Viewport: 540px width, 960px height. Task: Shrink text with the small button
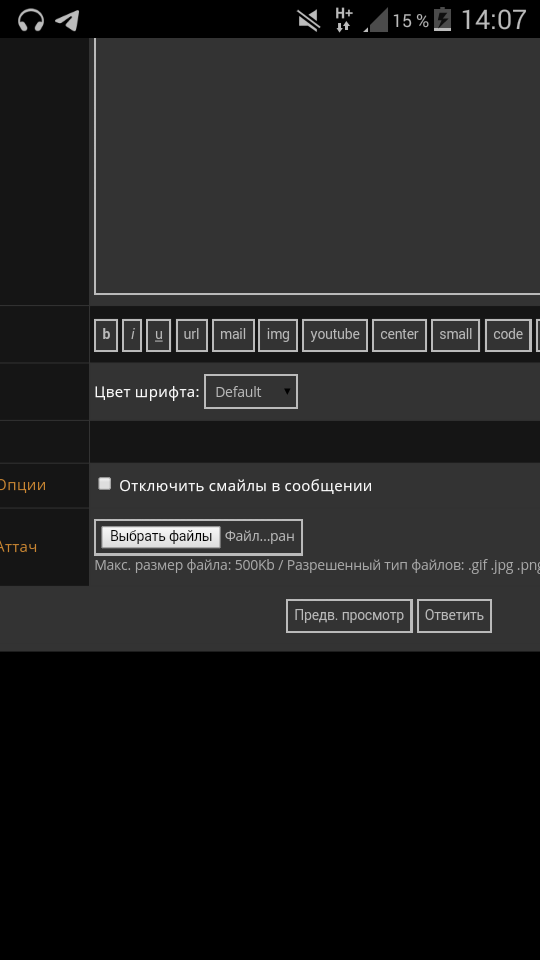(456, 335)
